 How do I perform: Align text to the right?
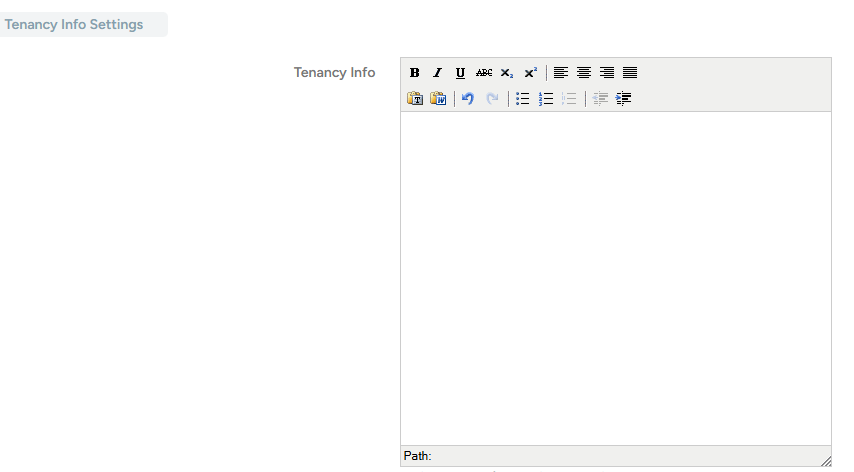(x=607, y=73)
